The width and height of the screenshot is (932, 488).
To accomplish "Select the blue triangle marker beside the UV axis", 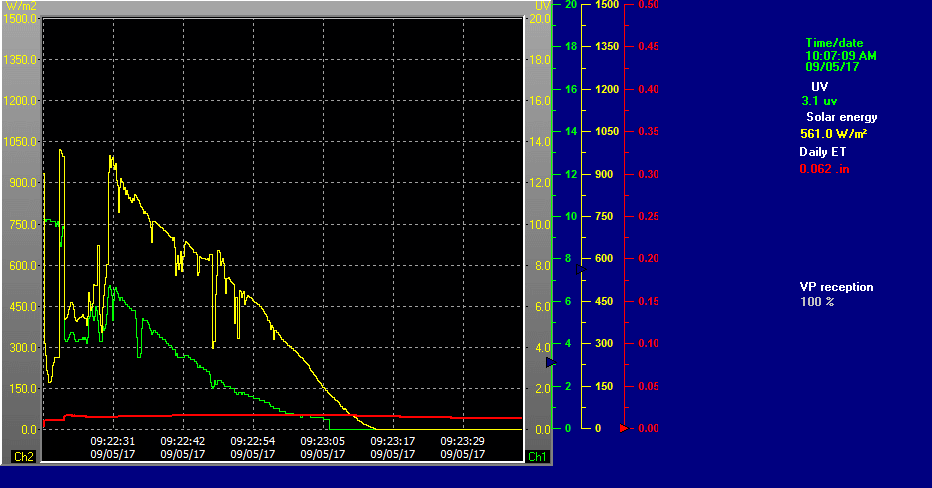I will (x=550, y=362).
